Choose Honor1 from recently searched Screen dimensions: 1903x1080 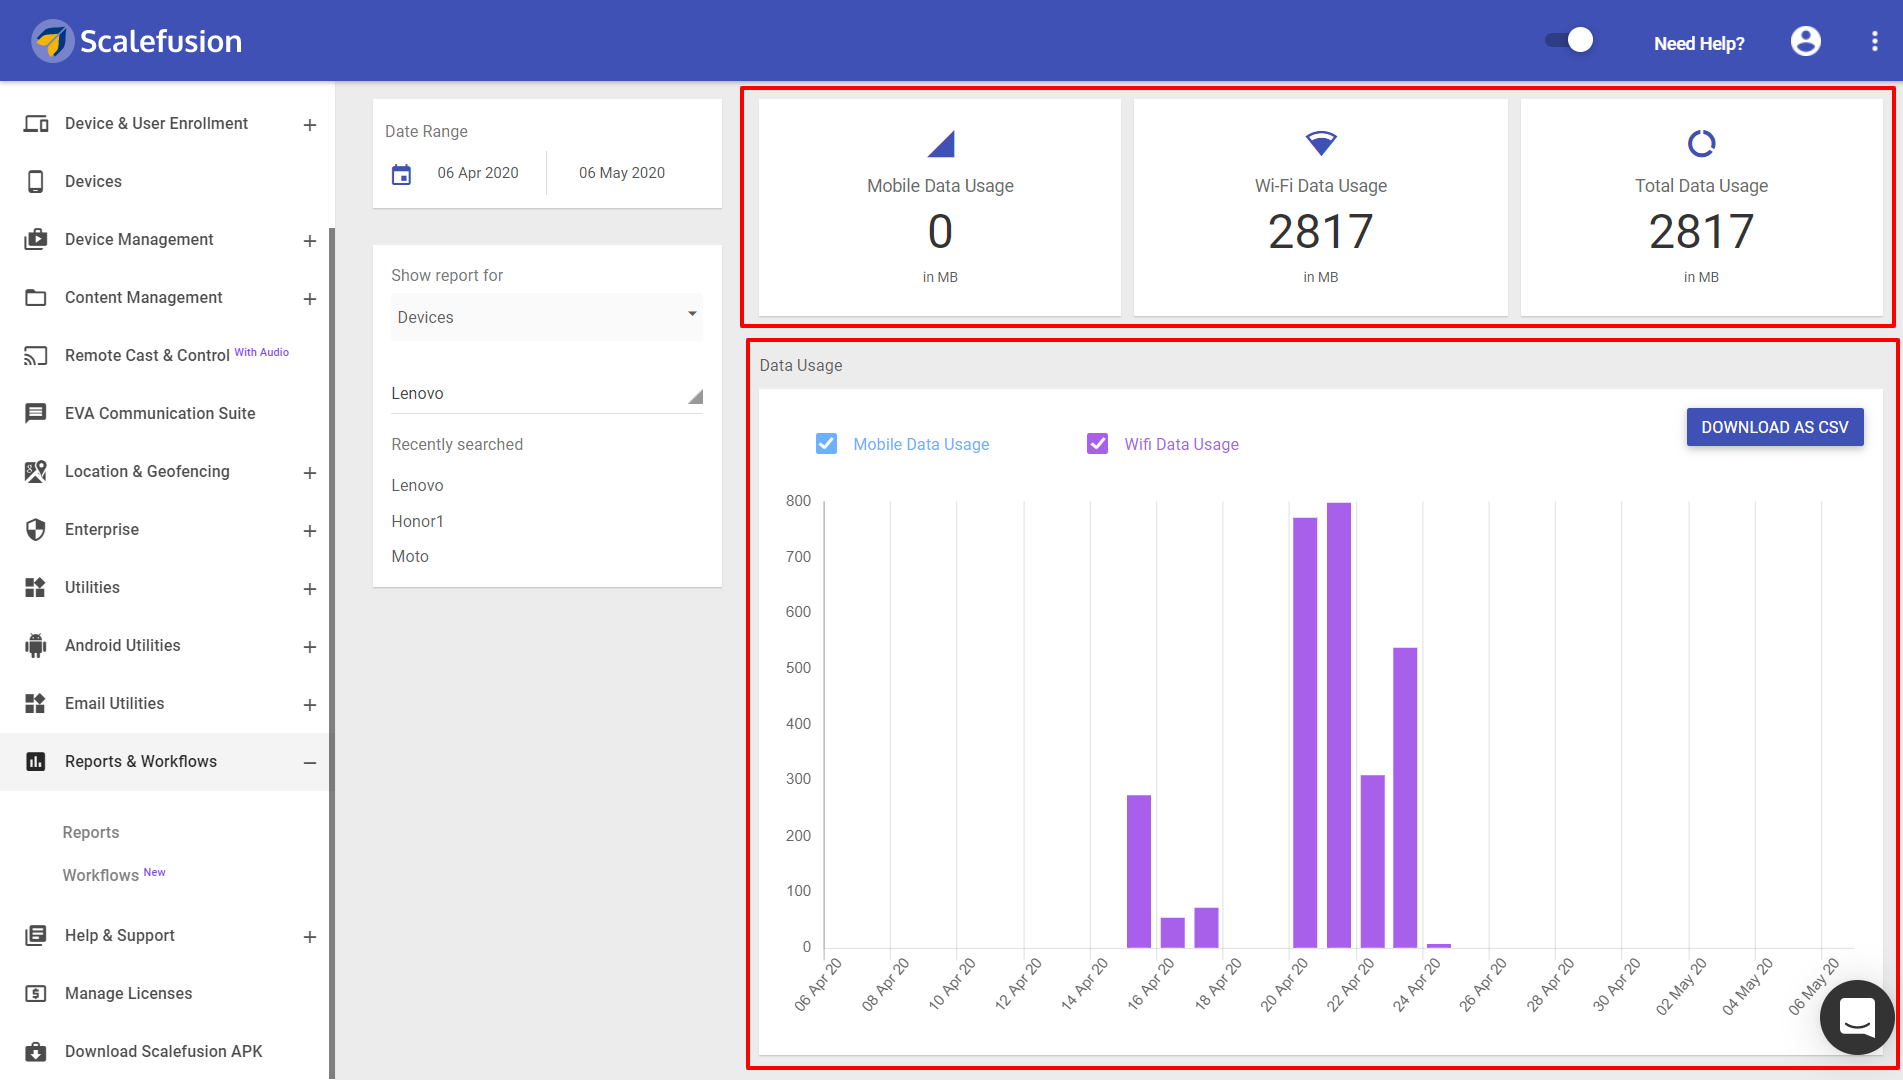(x=417, y=522)
